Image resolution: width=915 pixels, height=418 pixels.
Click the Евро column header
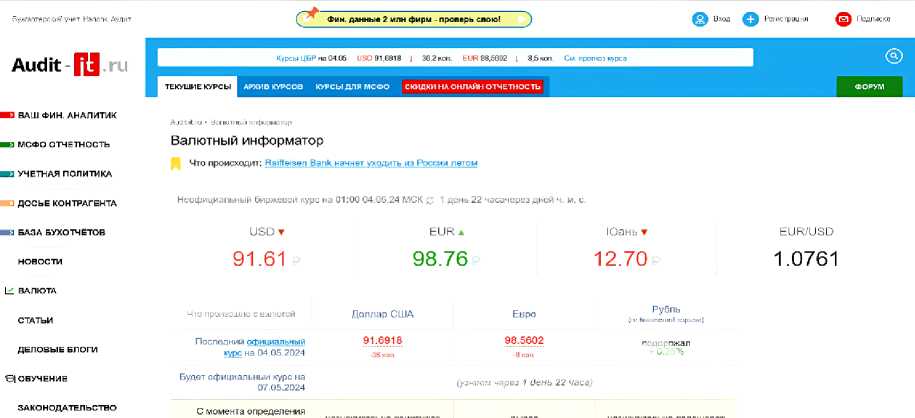coord(524,314)
